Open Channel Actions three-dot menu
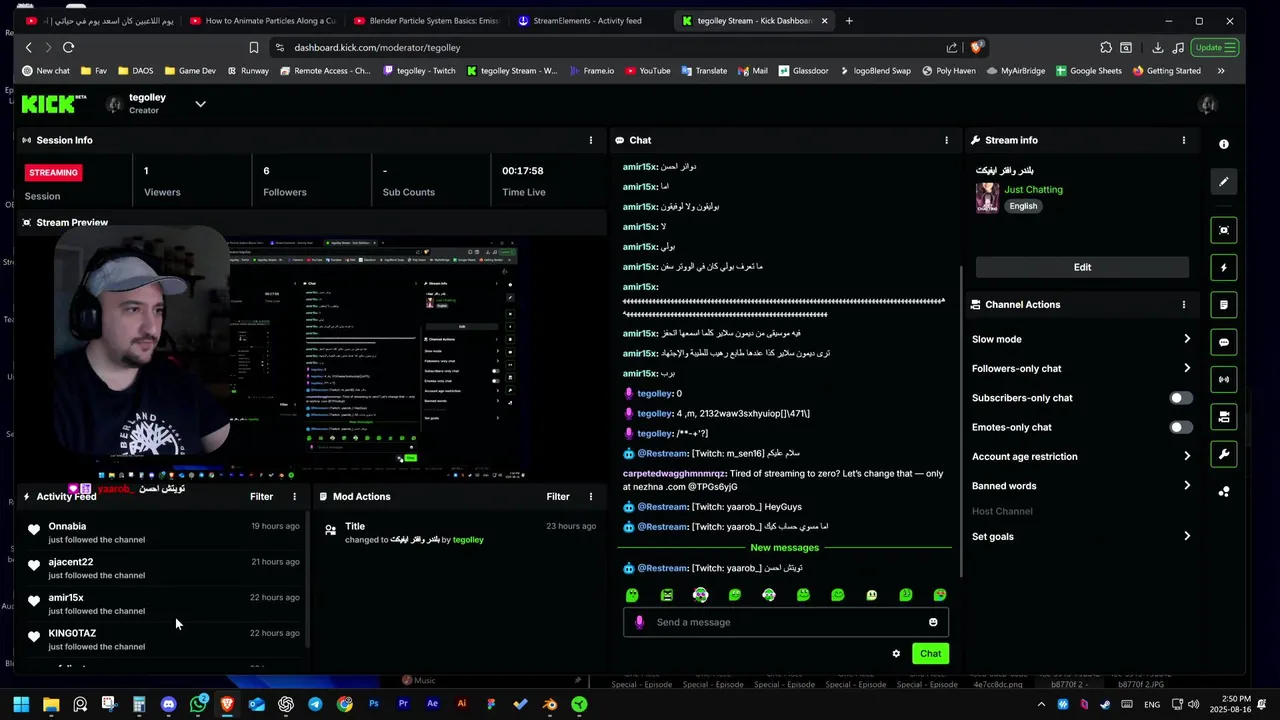Viewport: 1280px width, 720px height. 1184,305
